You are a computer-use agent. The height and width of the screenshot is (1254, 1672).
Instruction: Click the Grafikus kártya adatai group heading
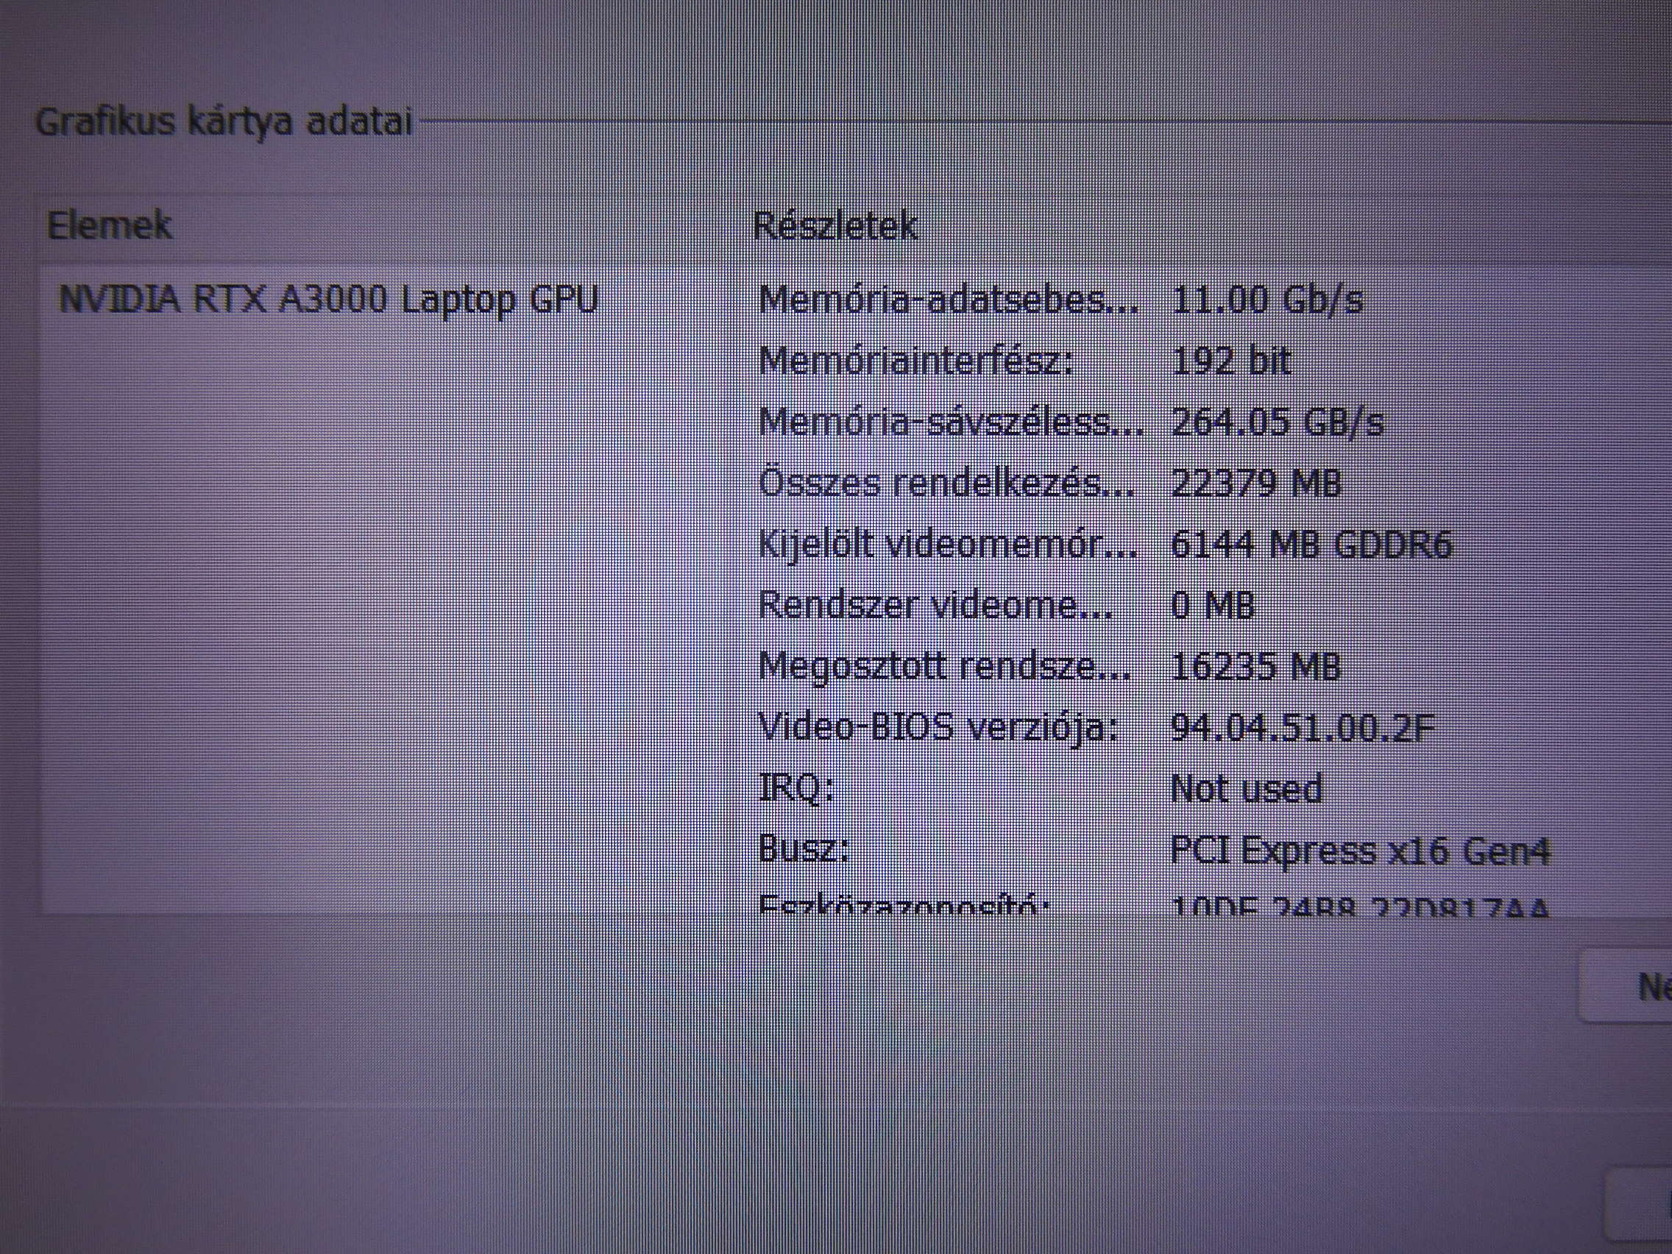[x=224, y=122]
